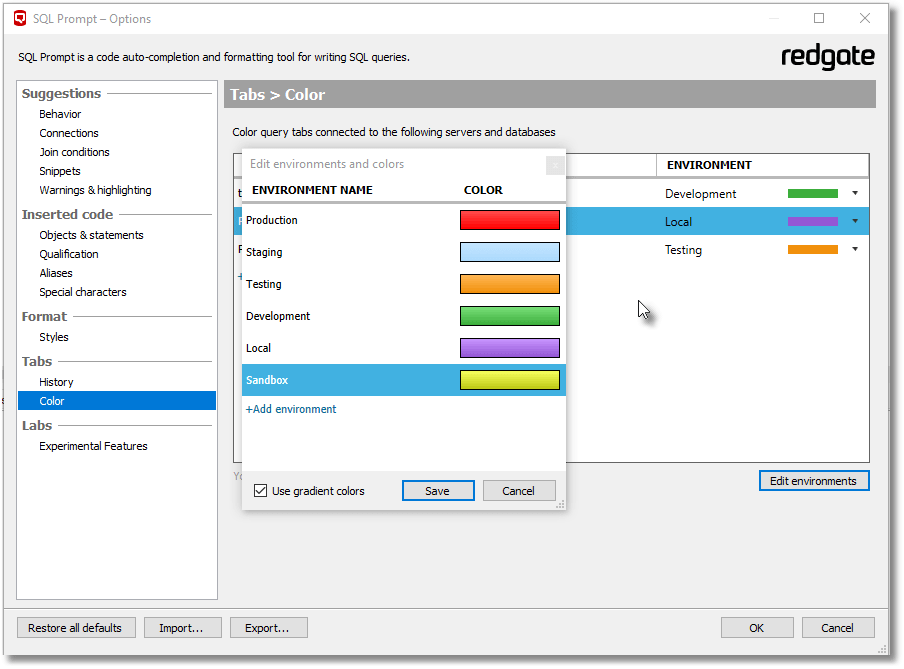Toggle the Use gradient colors checkbox
Screen dimensions: 904x669
point(261,491)
